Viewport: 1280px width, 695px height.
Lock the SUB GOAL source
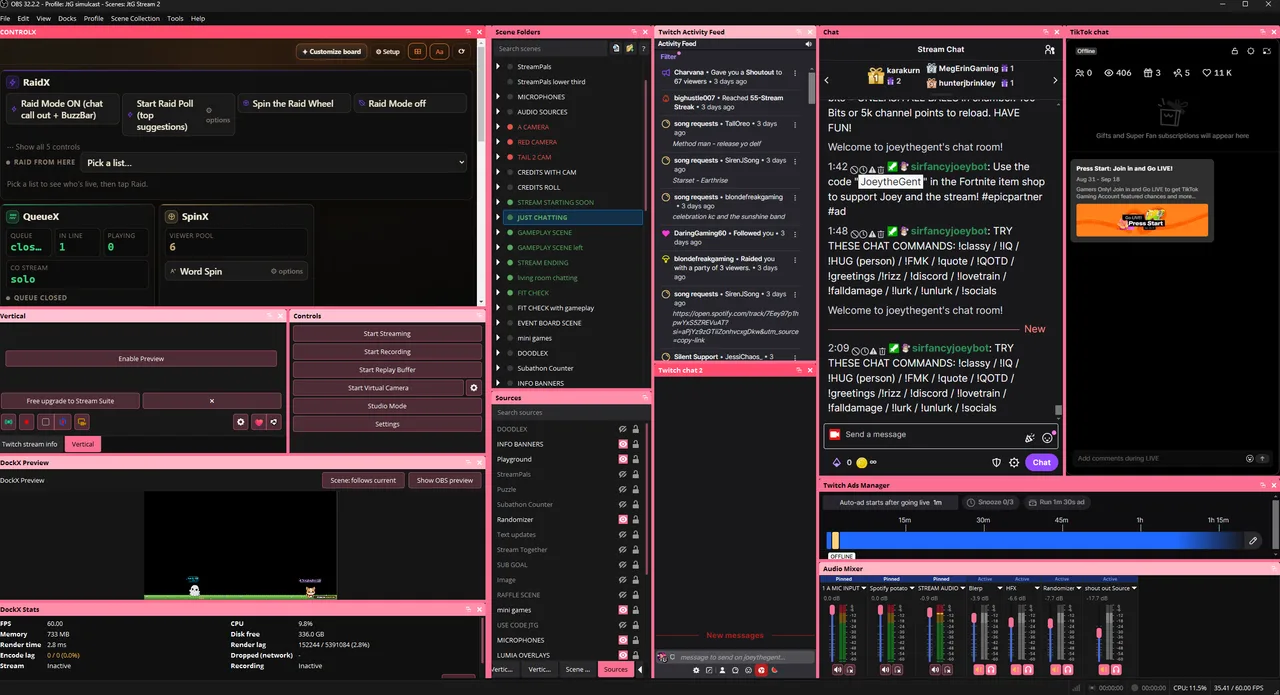click(x=635, y=565)
